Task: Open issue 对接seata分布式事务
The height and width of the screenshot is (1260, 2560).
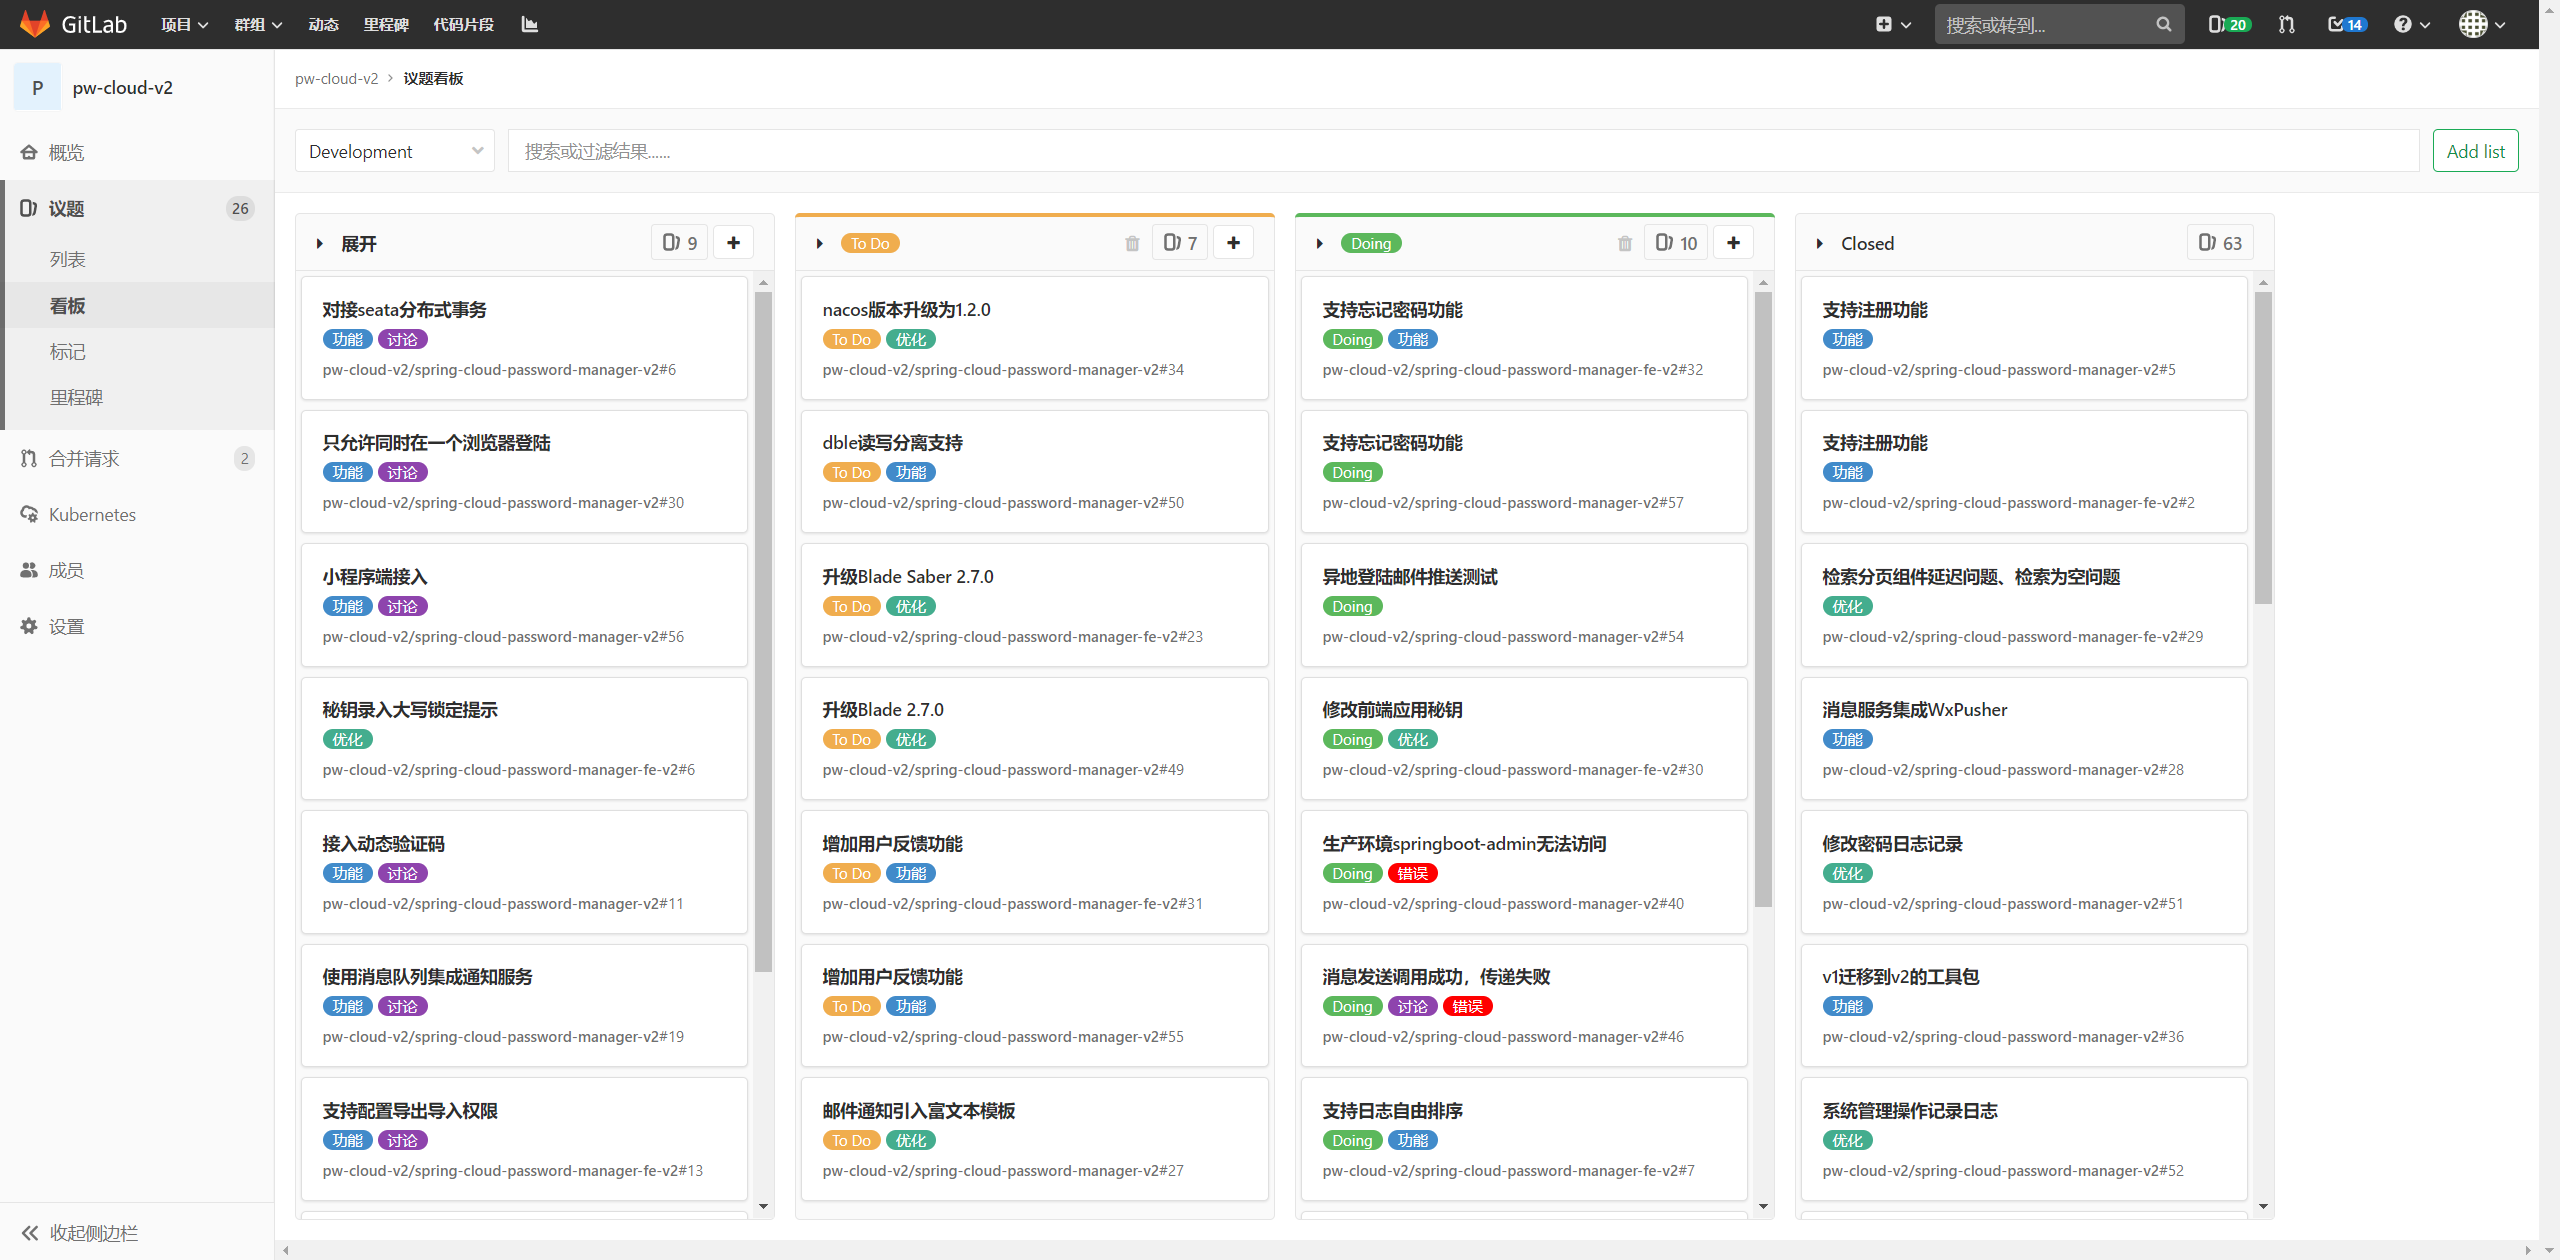Action: click(404, 310)
